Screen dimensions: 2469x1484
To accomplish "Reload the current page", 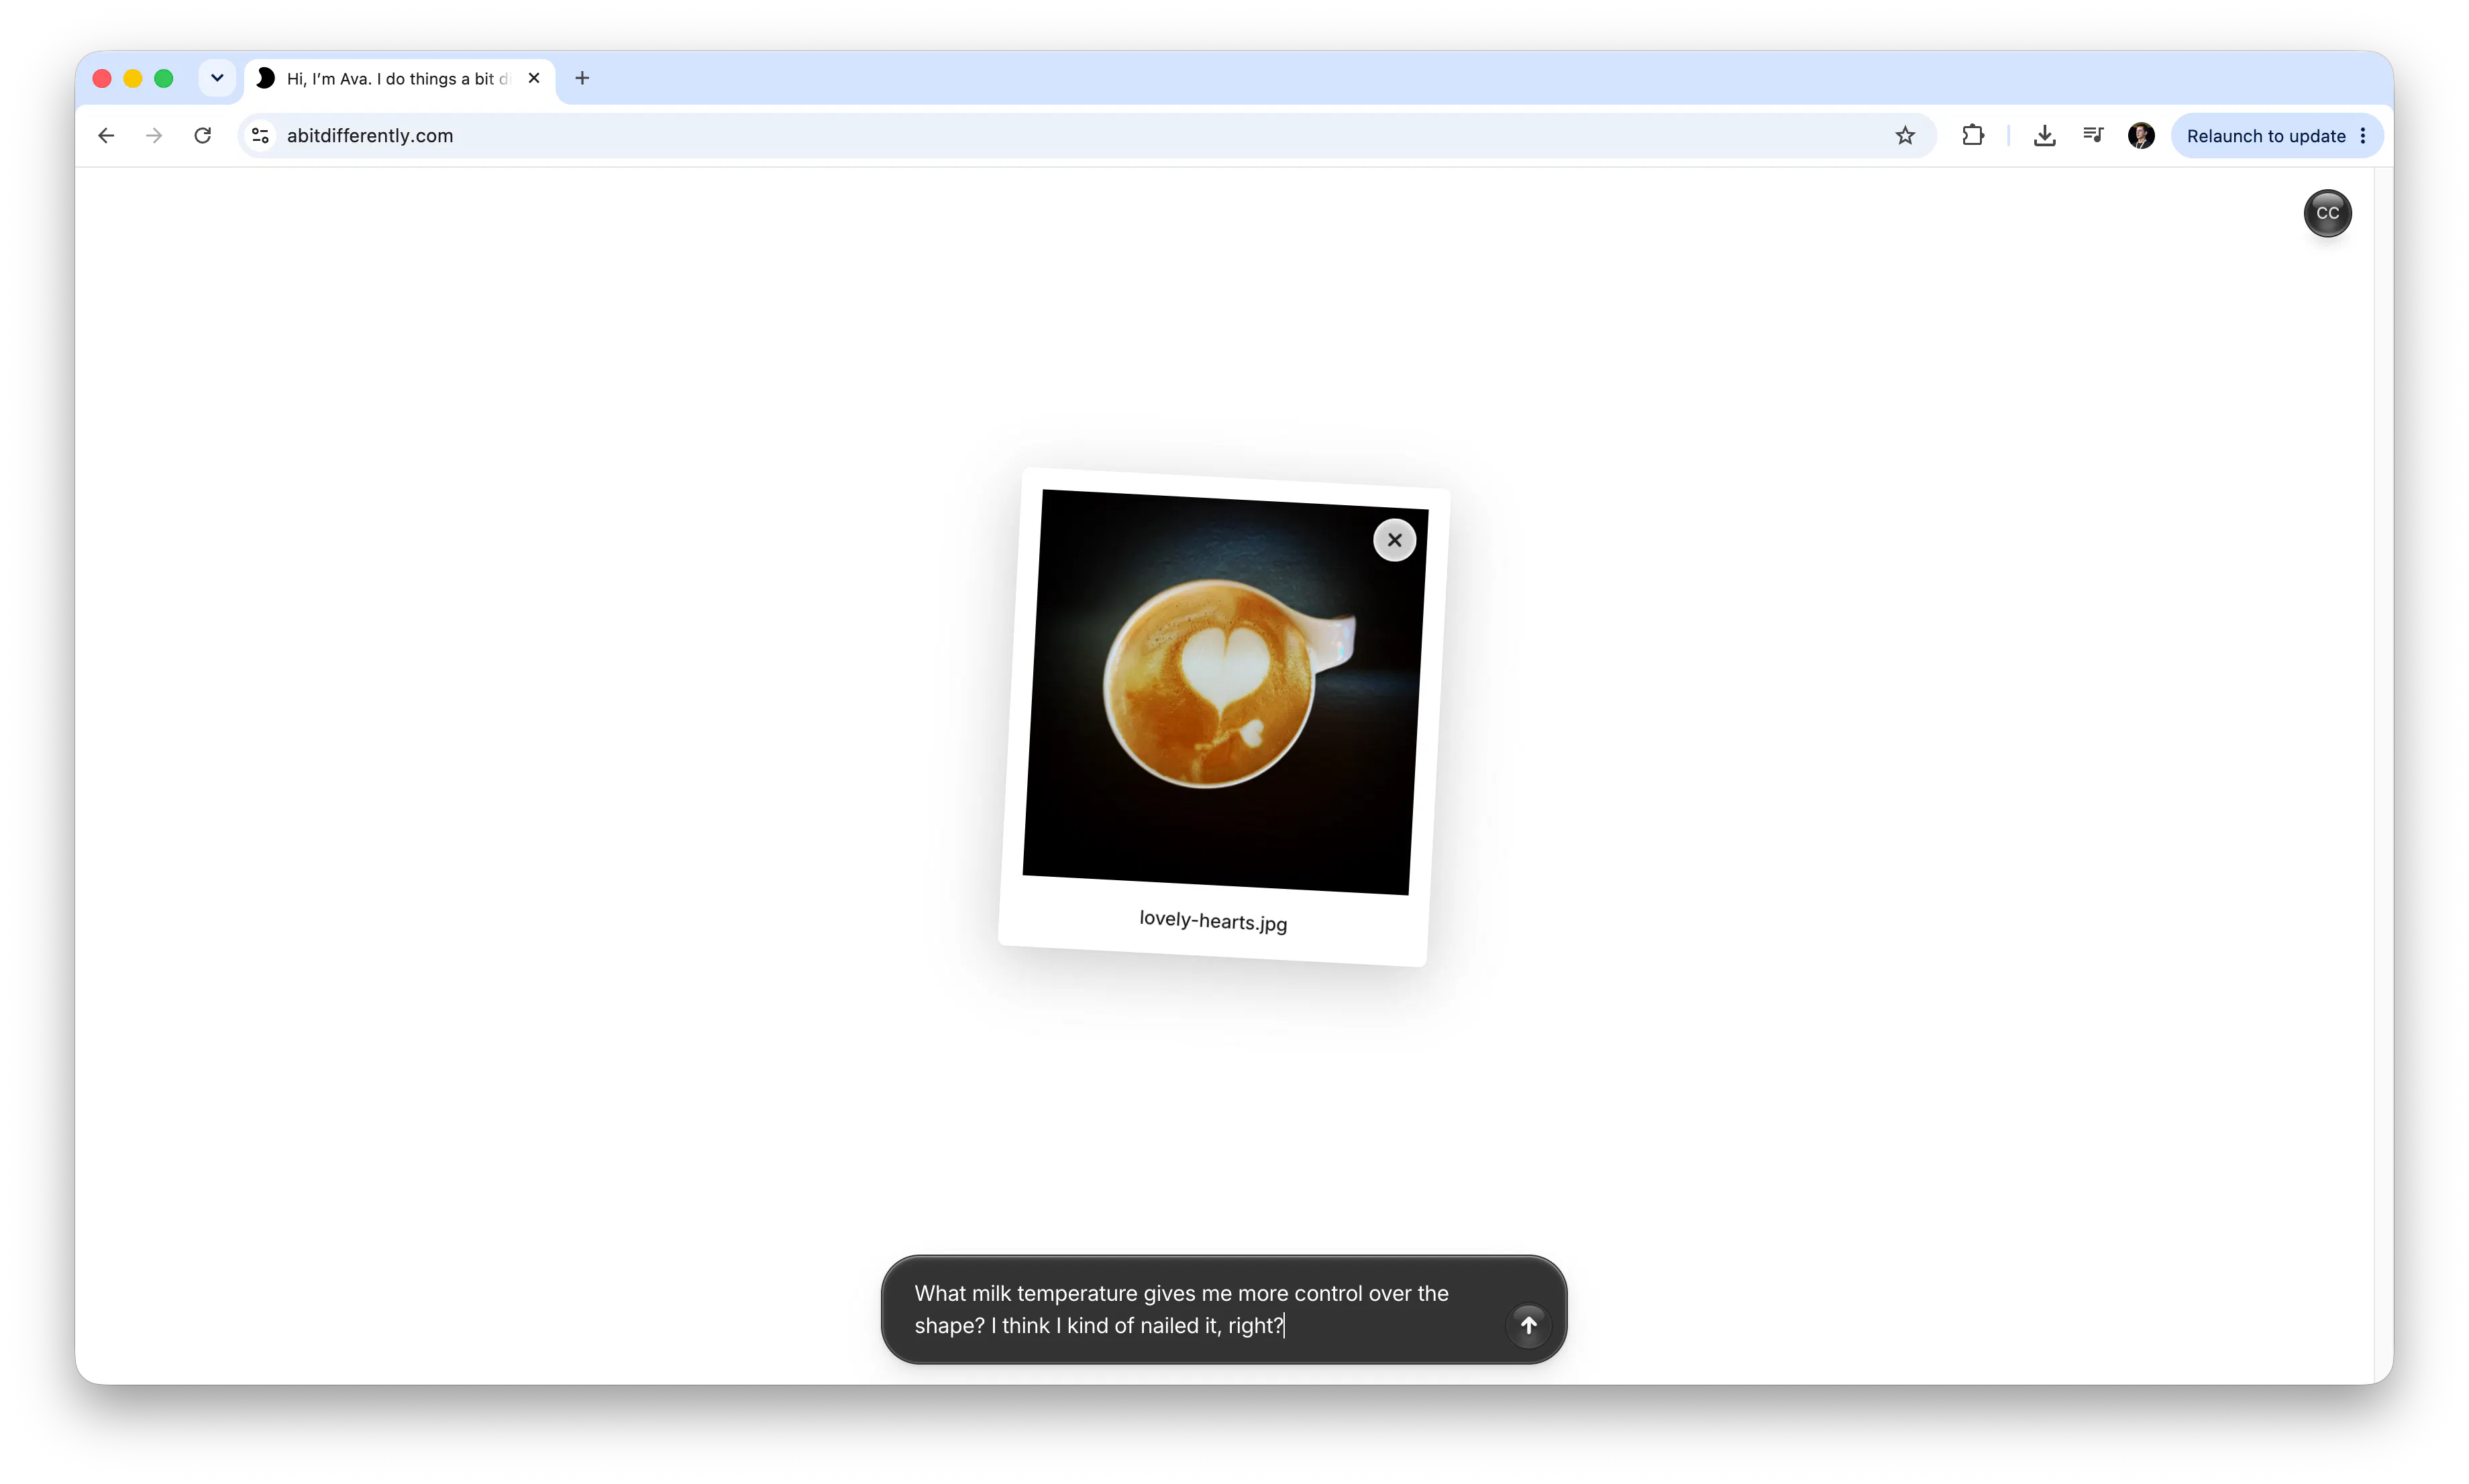I will [x=203, y=135].
